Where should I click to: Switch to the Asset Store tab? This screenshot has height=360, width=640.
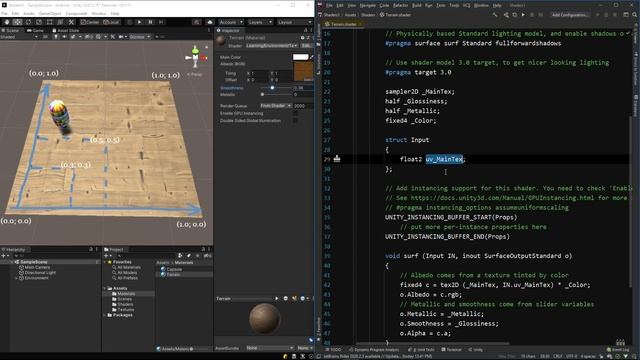66,31
